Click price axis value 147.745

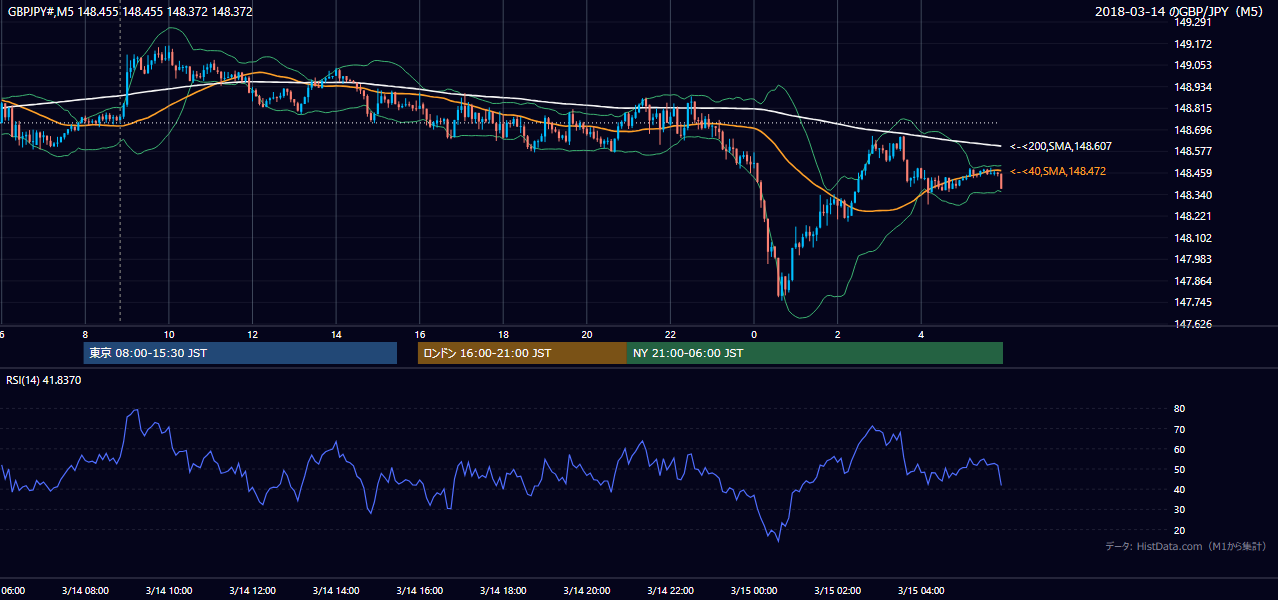pyautogui.click(x=1192, y=302)
